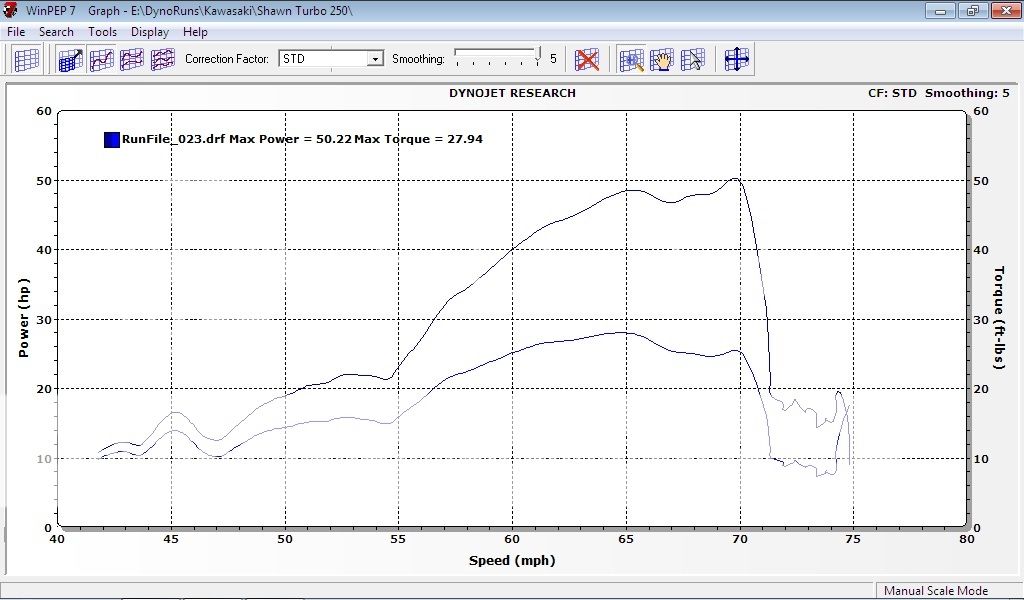Image resolution: width=1024 pixels, height=600 pixels.
Task: Open the Display menu
Action: [x=150, y=32]
